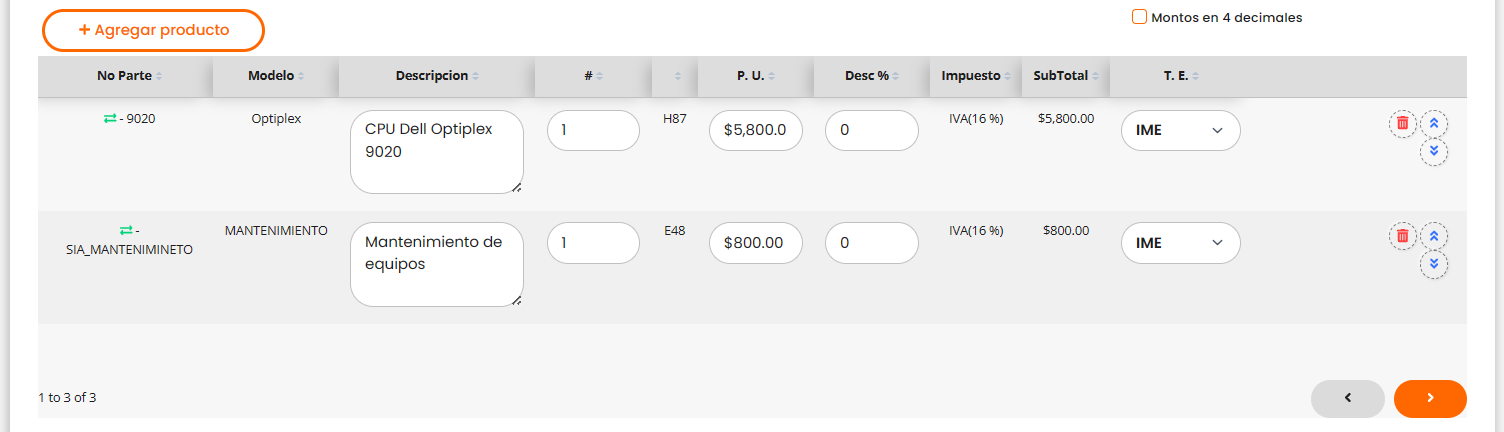Move the Optiplex 9020 row down
Viewport: 1504px width, 432px height.
tap(1434, 152)
